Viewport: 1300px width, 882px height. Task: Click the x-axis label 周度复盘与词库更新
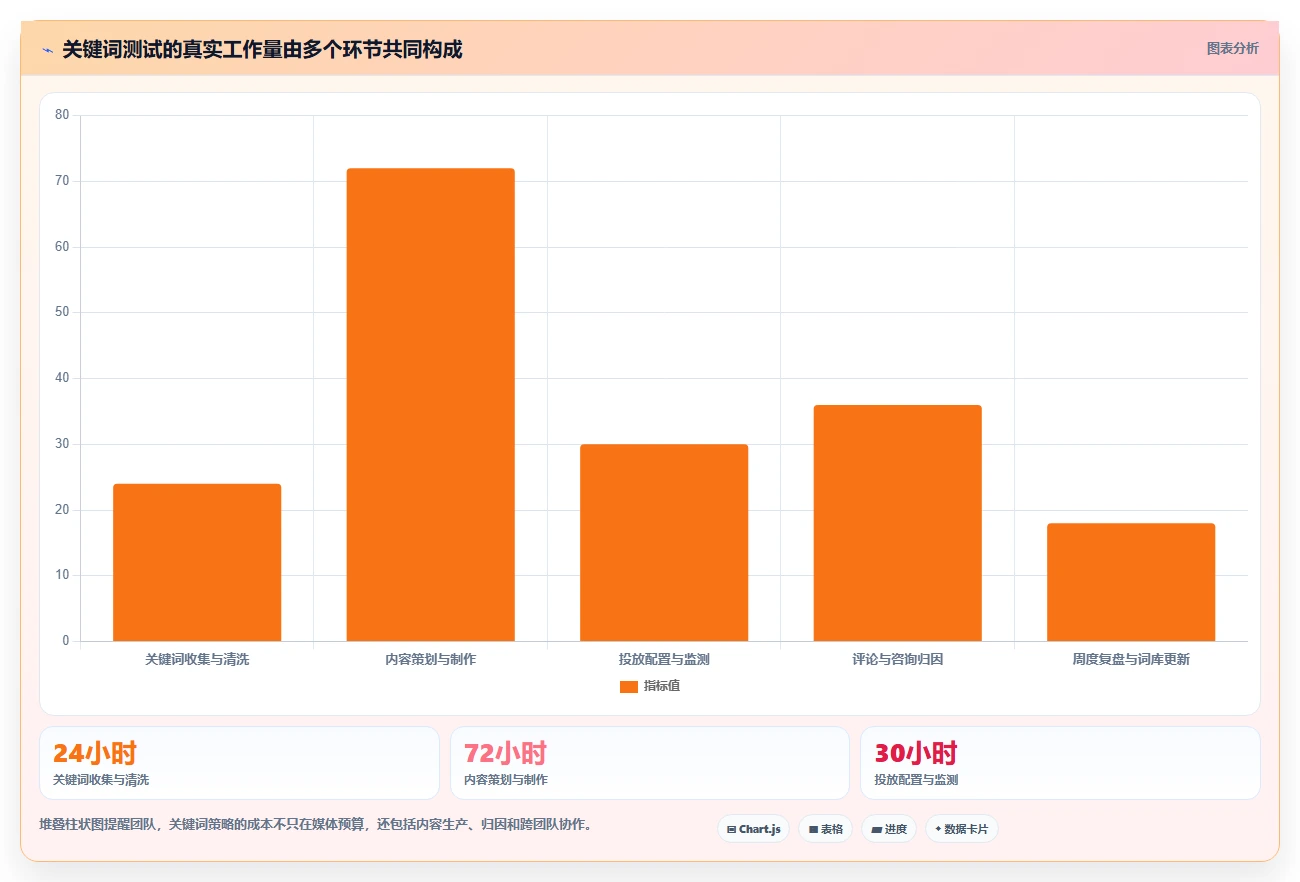[1131, 660]
